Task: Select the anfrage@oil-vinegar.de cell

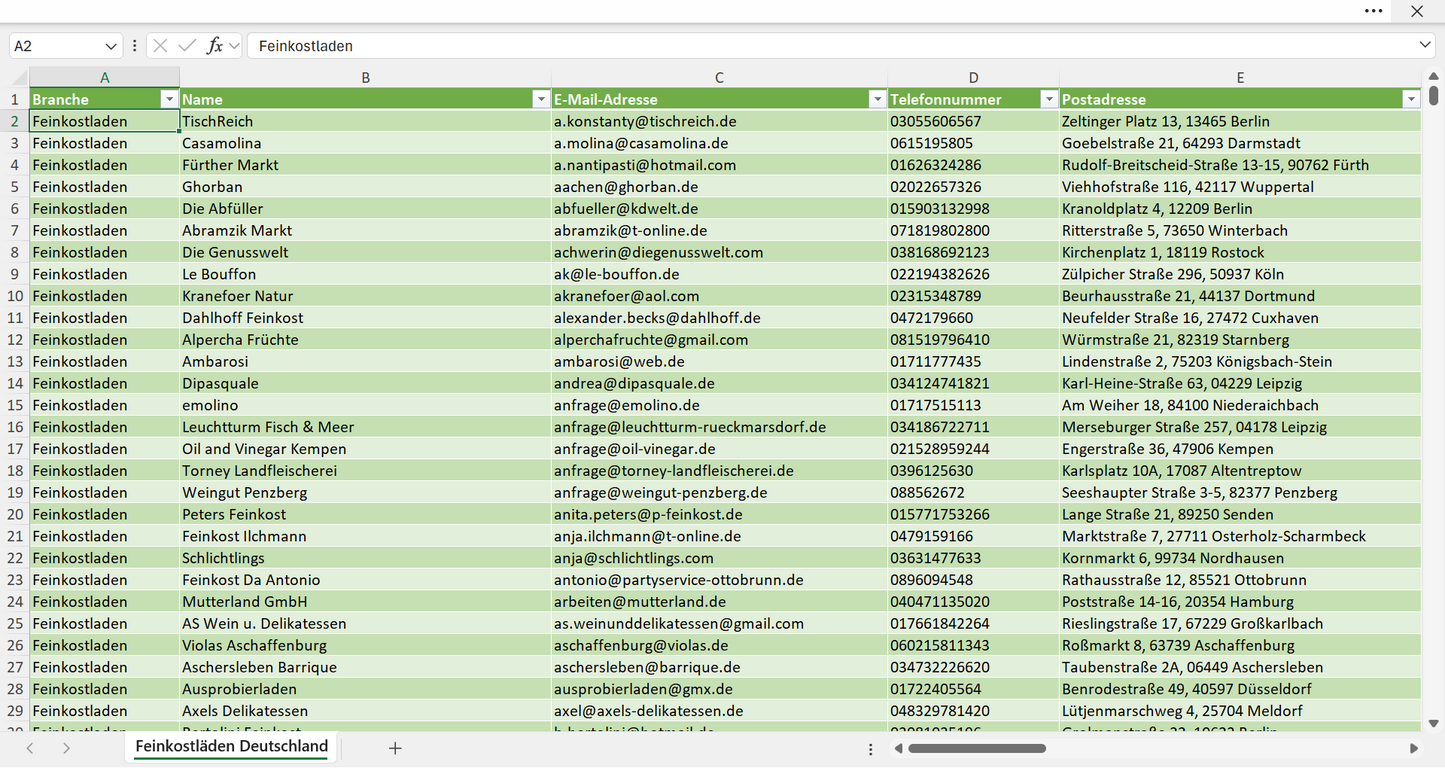Action: (719, 449)
